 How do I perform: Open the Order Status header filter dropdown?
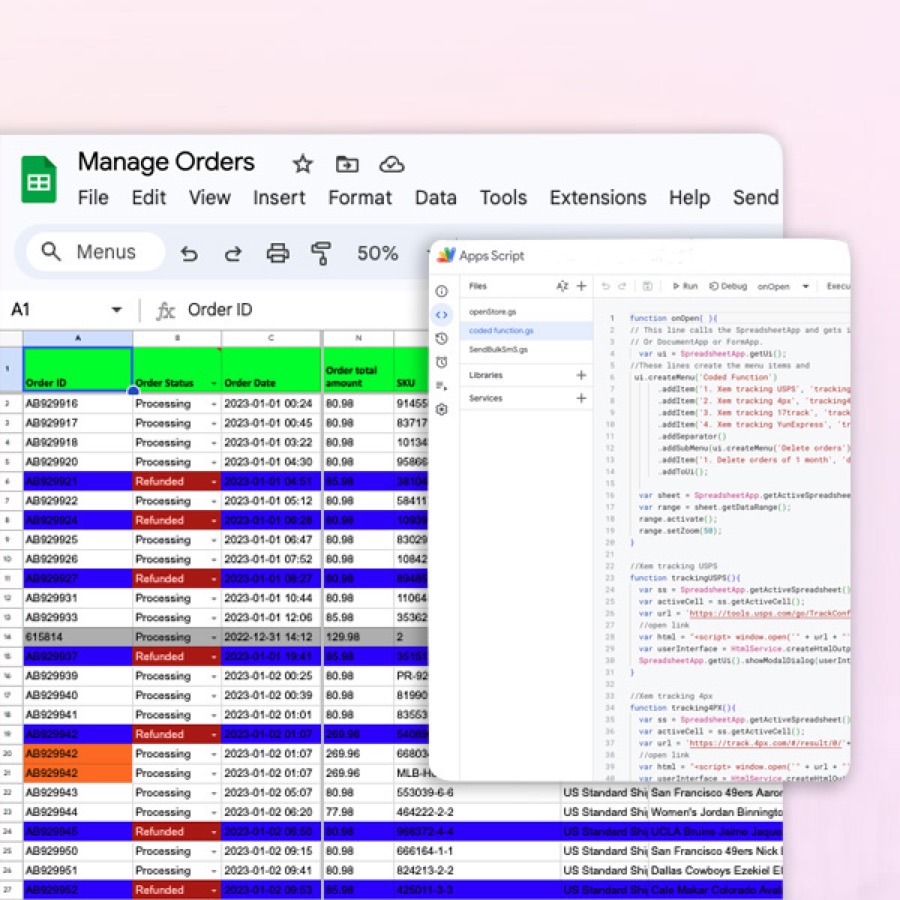pos(214,383)
